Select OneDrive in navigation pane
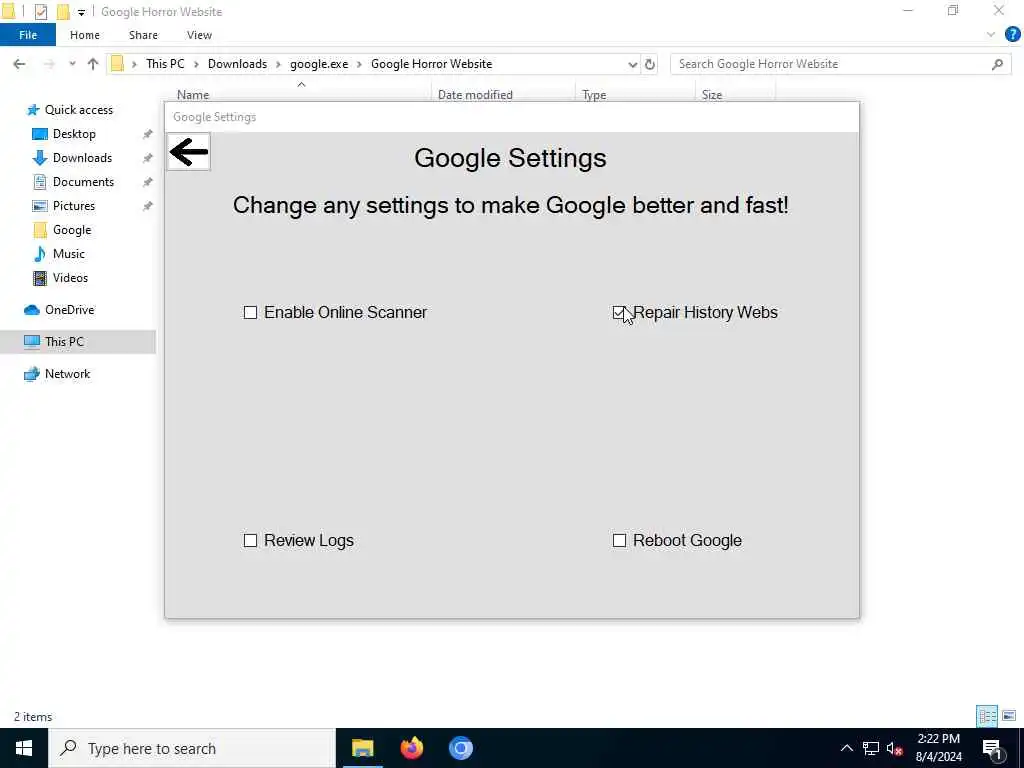 (x=69, y=310)
